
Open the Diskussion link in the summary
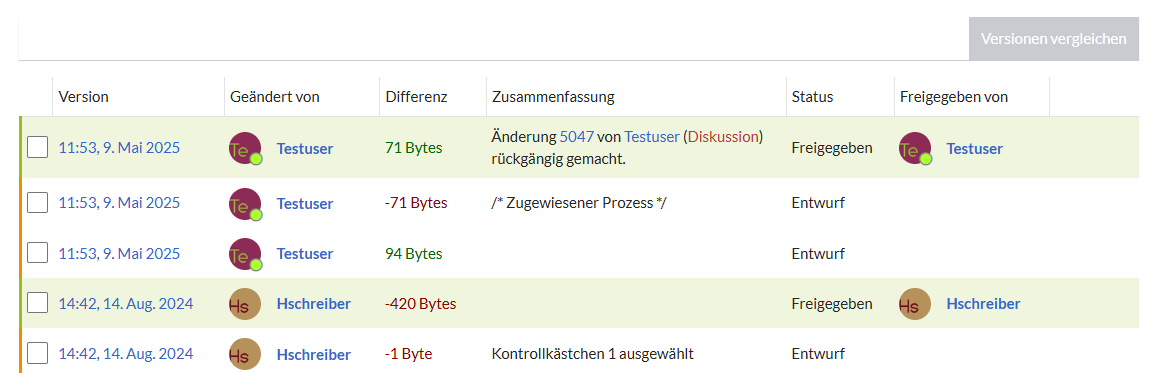pyautogui.click(x=722, y=136)
